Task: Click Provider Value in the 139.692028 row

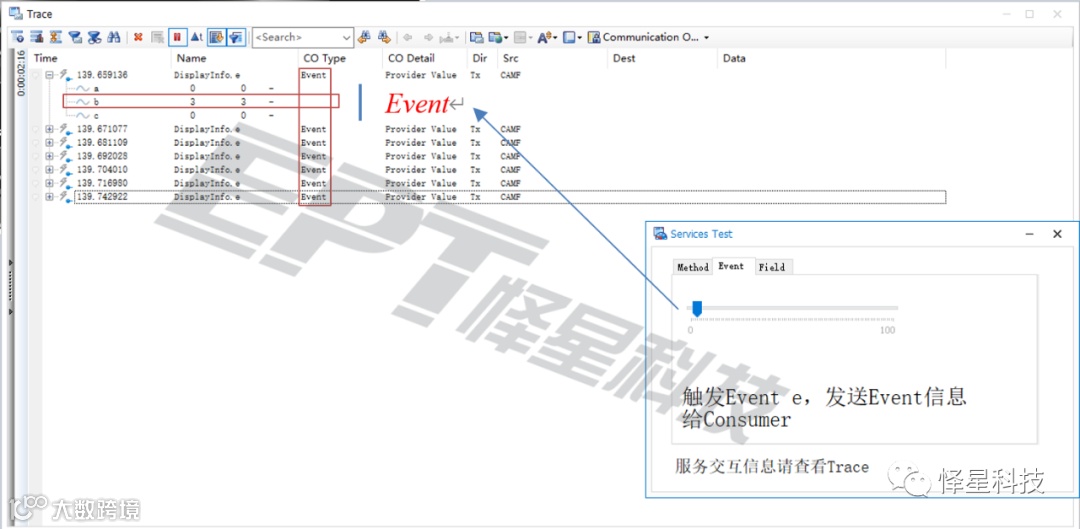Action: click(420, 156)
